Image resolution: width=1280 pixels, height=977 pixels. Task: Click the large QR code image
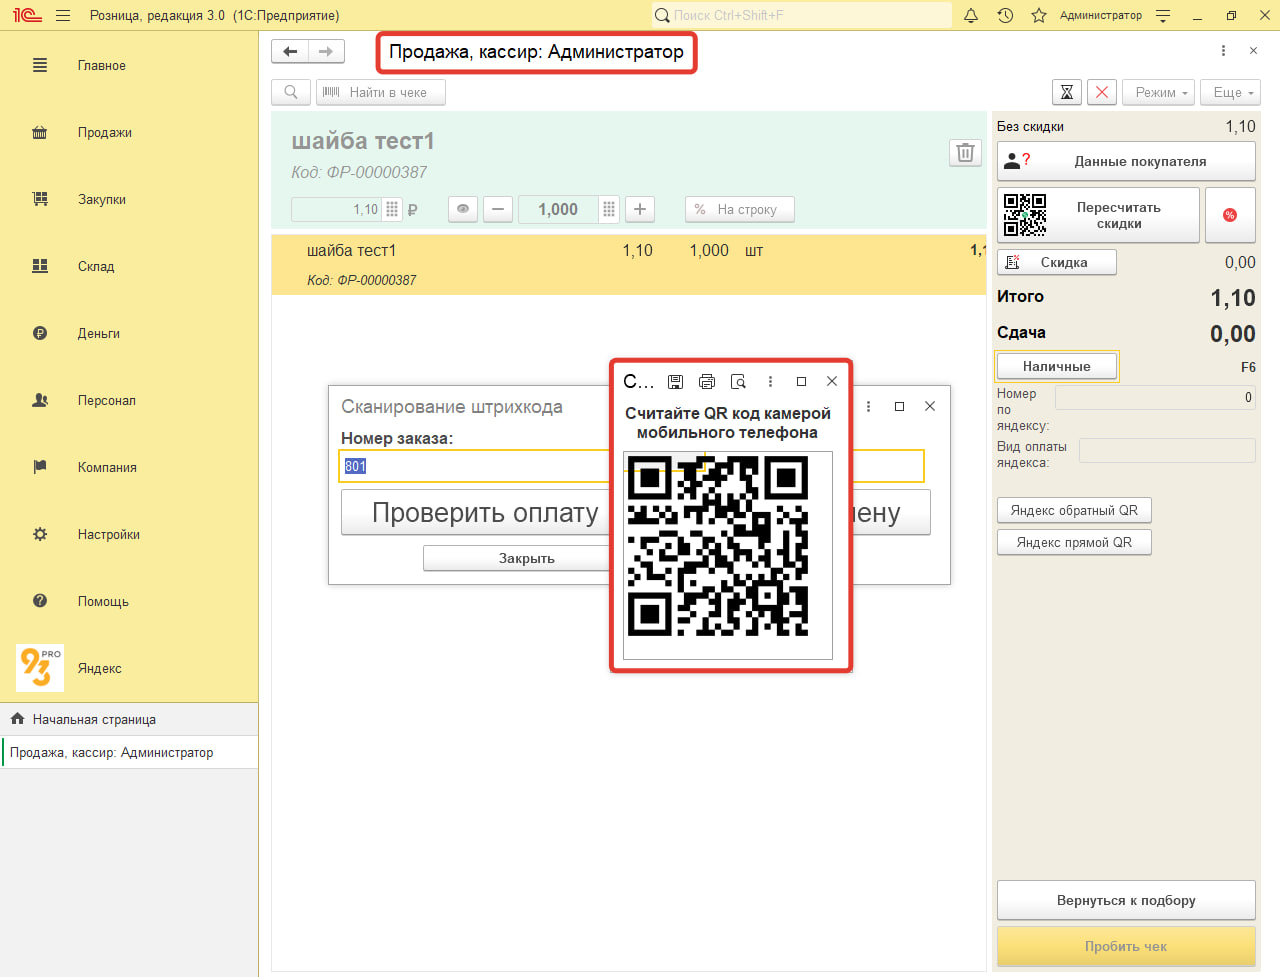[x=717, y=546]
